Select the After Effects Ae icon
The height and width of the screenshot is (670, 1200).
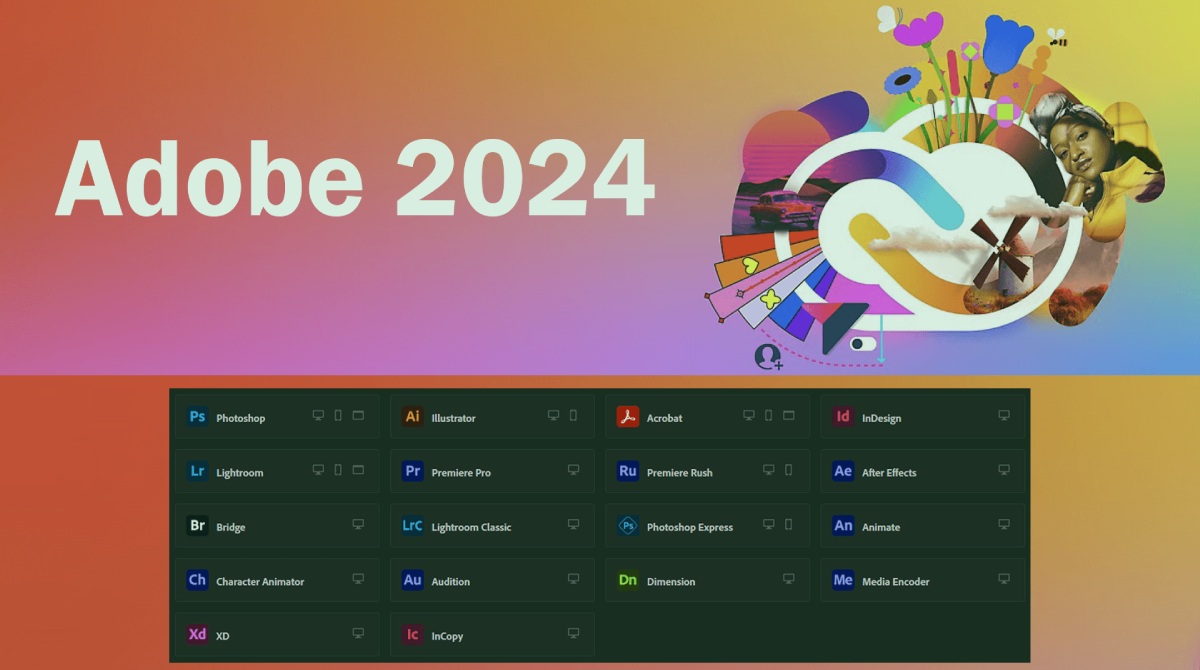[x=843, y=472]
